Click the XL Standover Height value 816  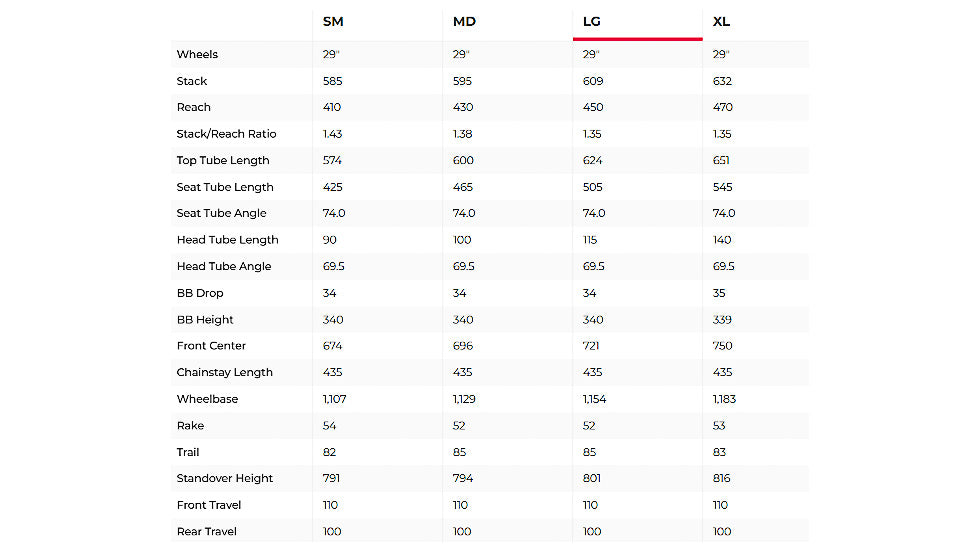point(722,478)
